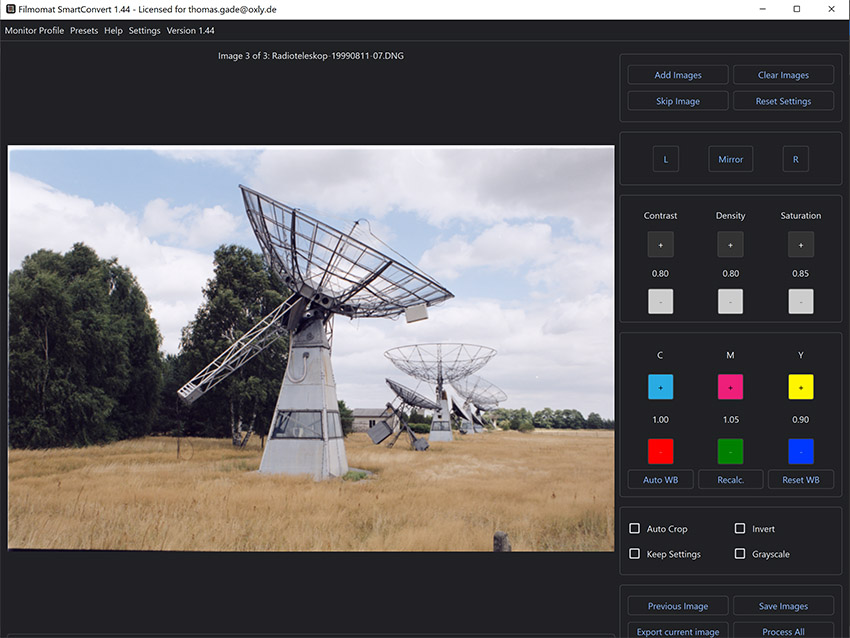Decrease Contrast with the minus button
Screen dimensions: 850x638
click(660, 302)
